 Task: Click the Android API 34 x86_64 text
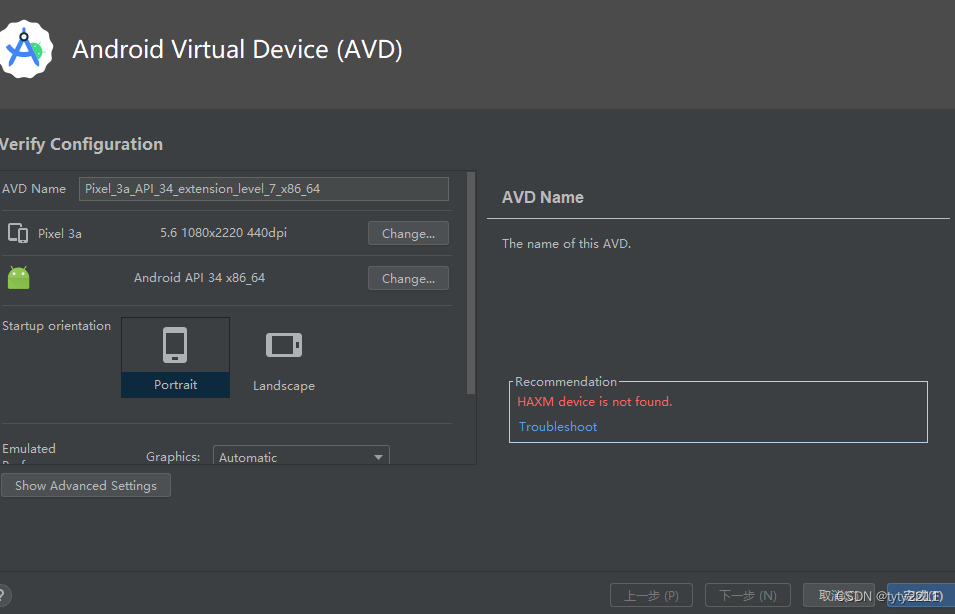(199, 278)
